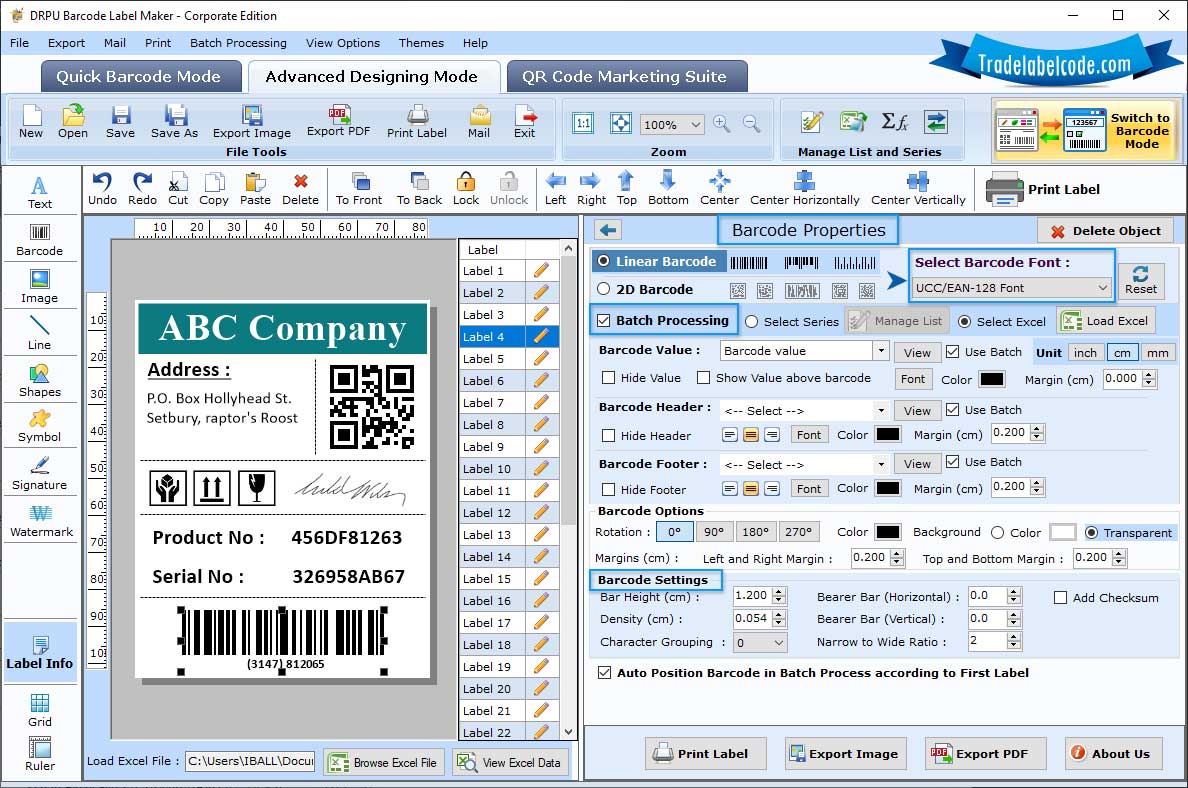This screenshot has height=788, width=1188.
Task: Center object Horizontally
Action: 805,189
